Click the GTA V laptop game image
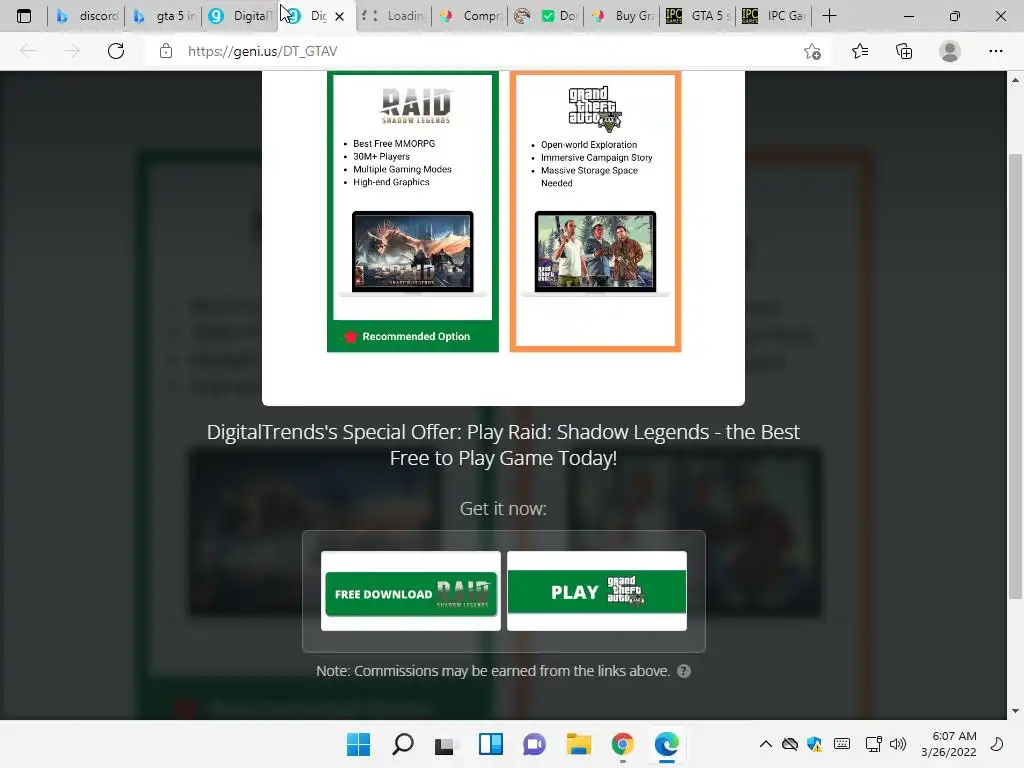The height and width of the screenshot is (768, 1024). tap(595, 253)
